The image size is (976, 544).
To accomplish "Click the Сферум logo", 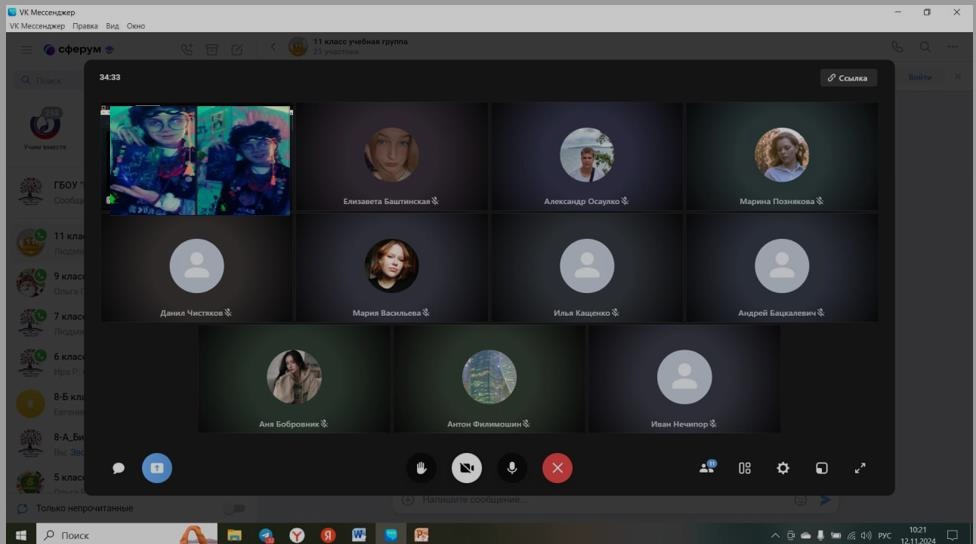I will (78, 49).
